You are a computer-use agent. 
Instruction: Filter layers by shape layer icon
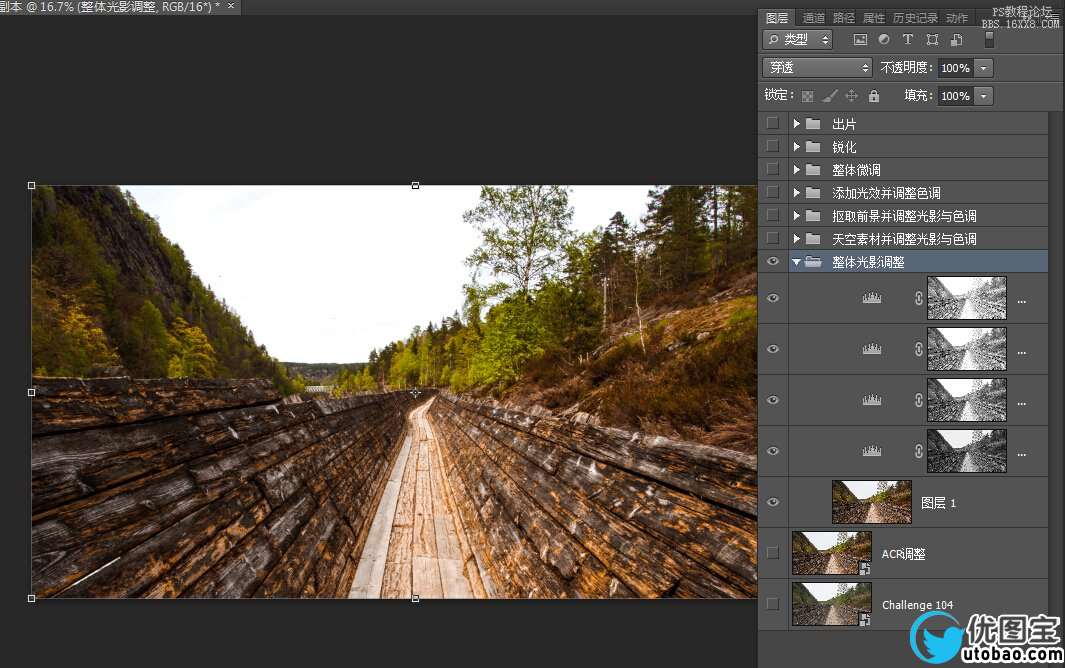(x=932, y=39)
